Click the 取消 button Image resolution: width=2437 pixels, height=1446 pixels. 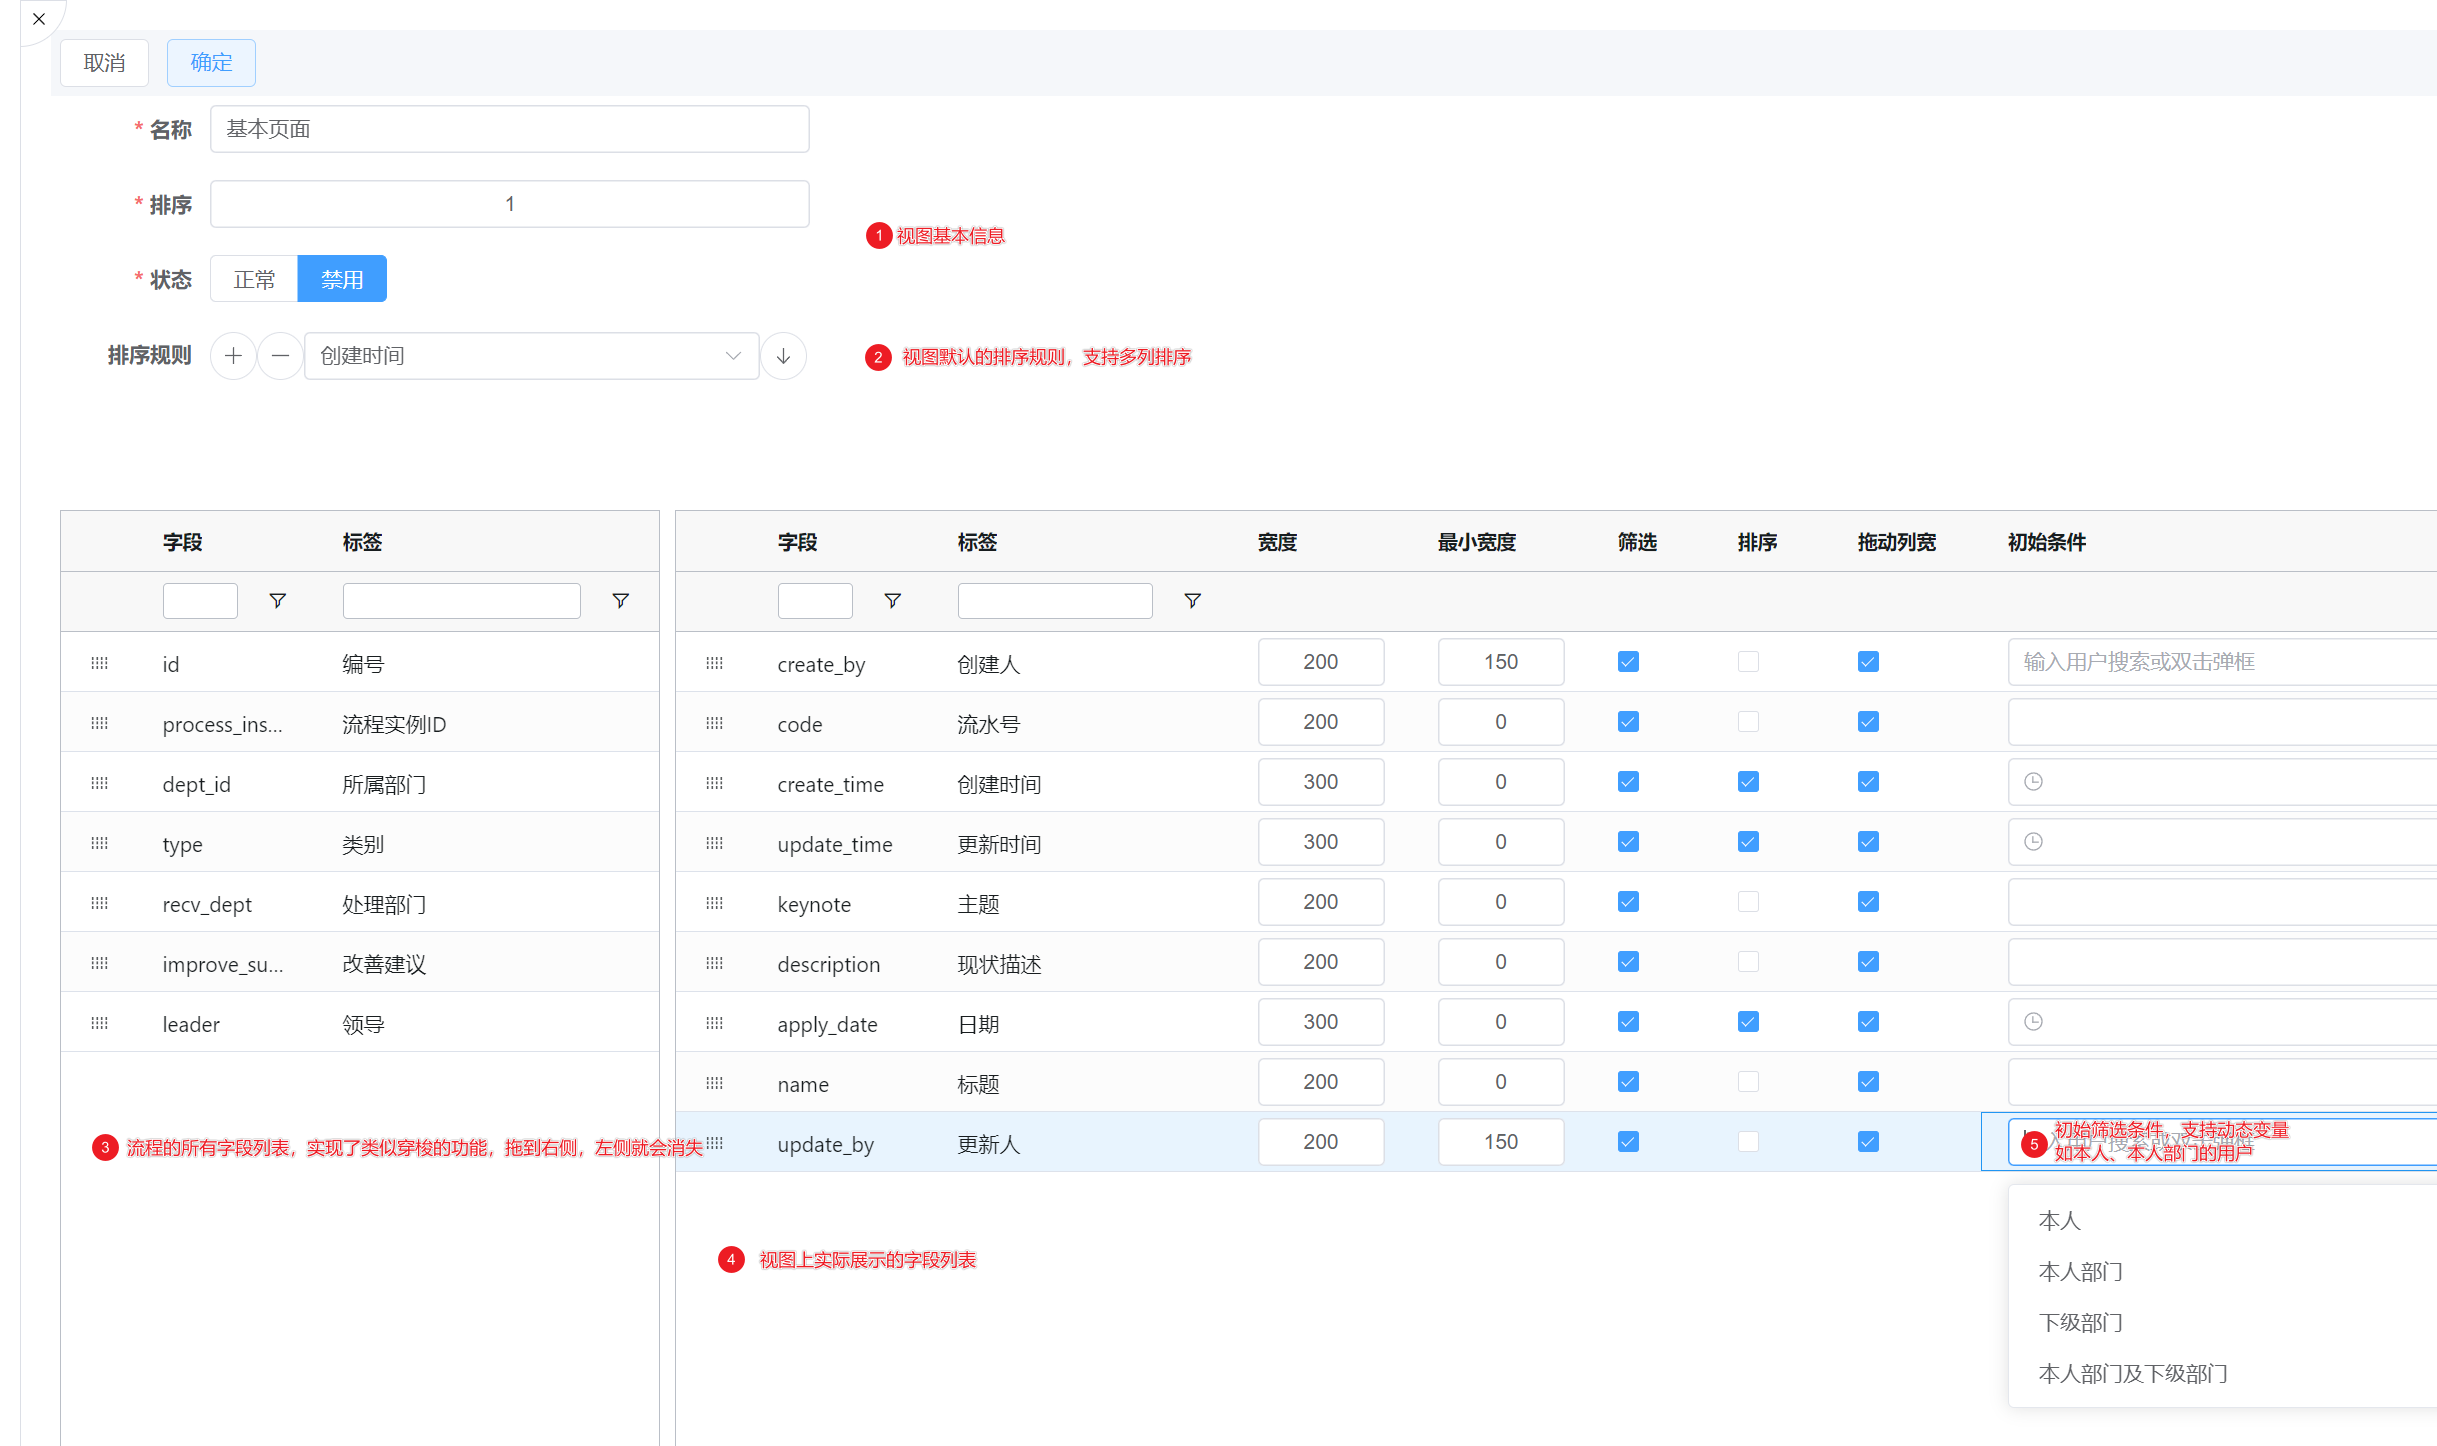click(104, 63)
